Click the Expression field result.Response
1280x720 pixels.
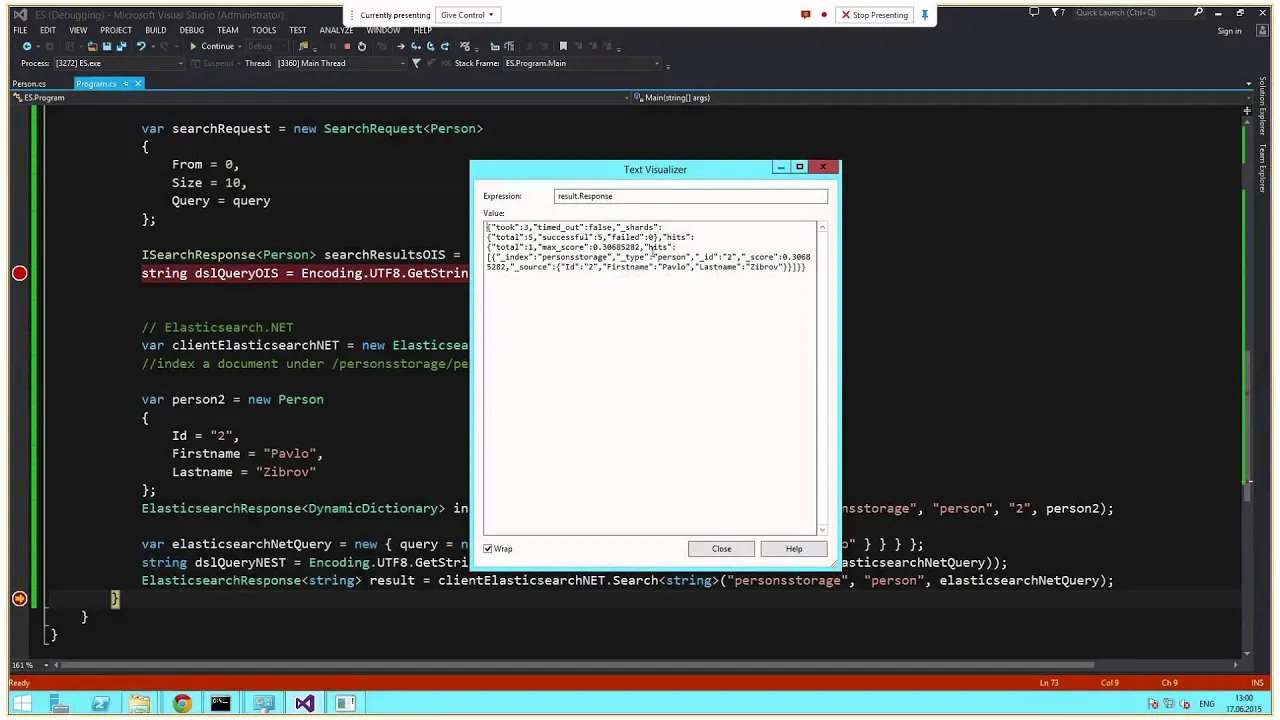pyautogui.click(x=691, y=196)
